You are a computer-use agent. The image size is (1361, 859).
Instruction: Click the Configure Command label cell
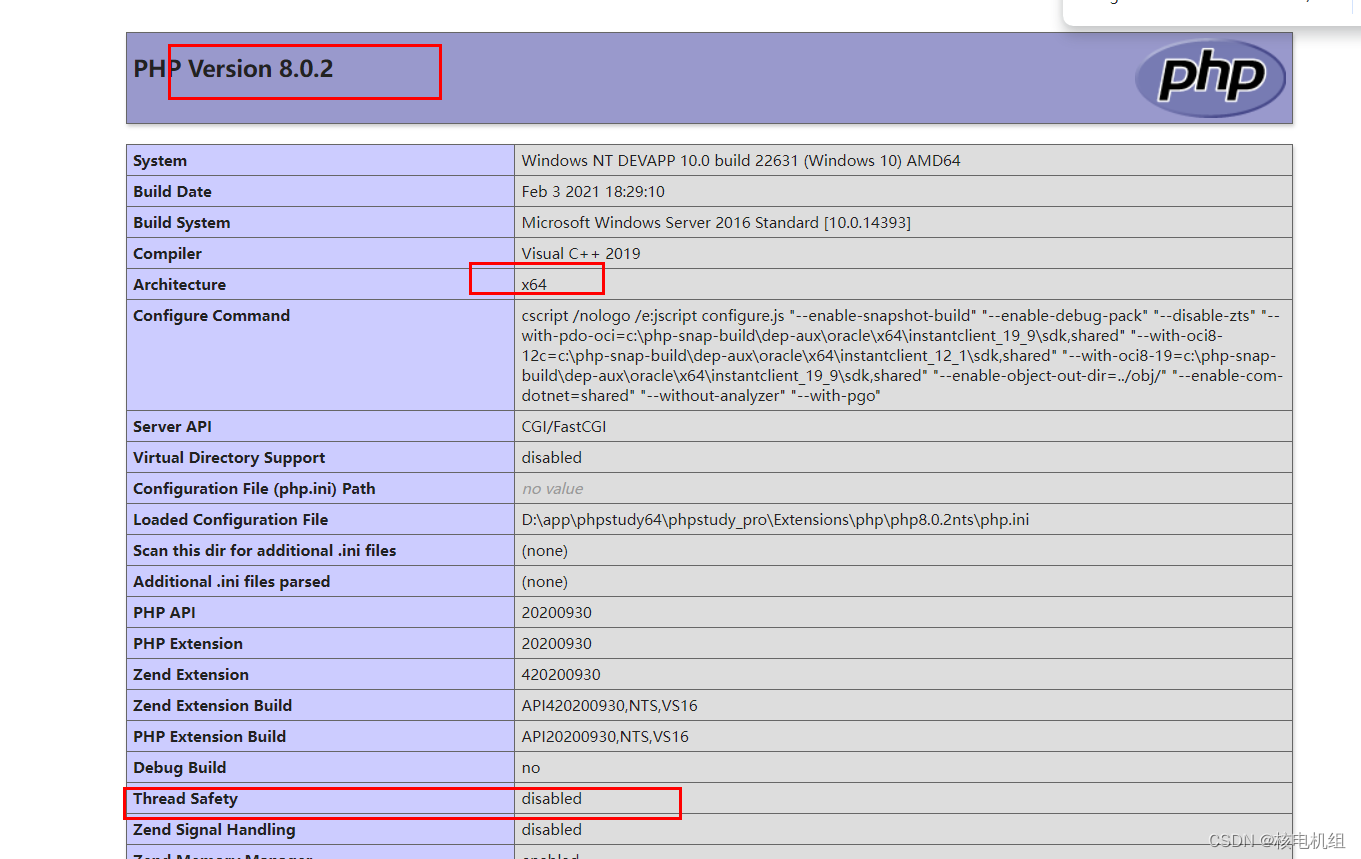pos(211,315)
